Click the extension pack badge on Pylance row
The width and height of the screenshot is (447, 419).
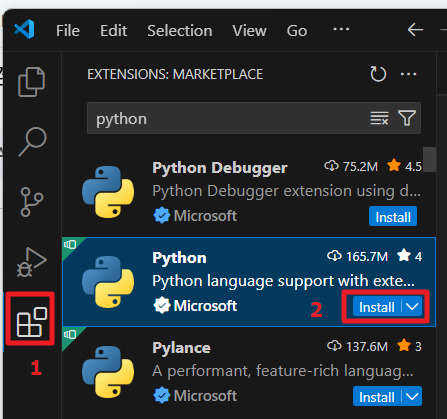click(70, 335)
